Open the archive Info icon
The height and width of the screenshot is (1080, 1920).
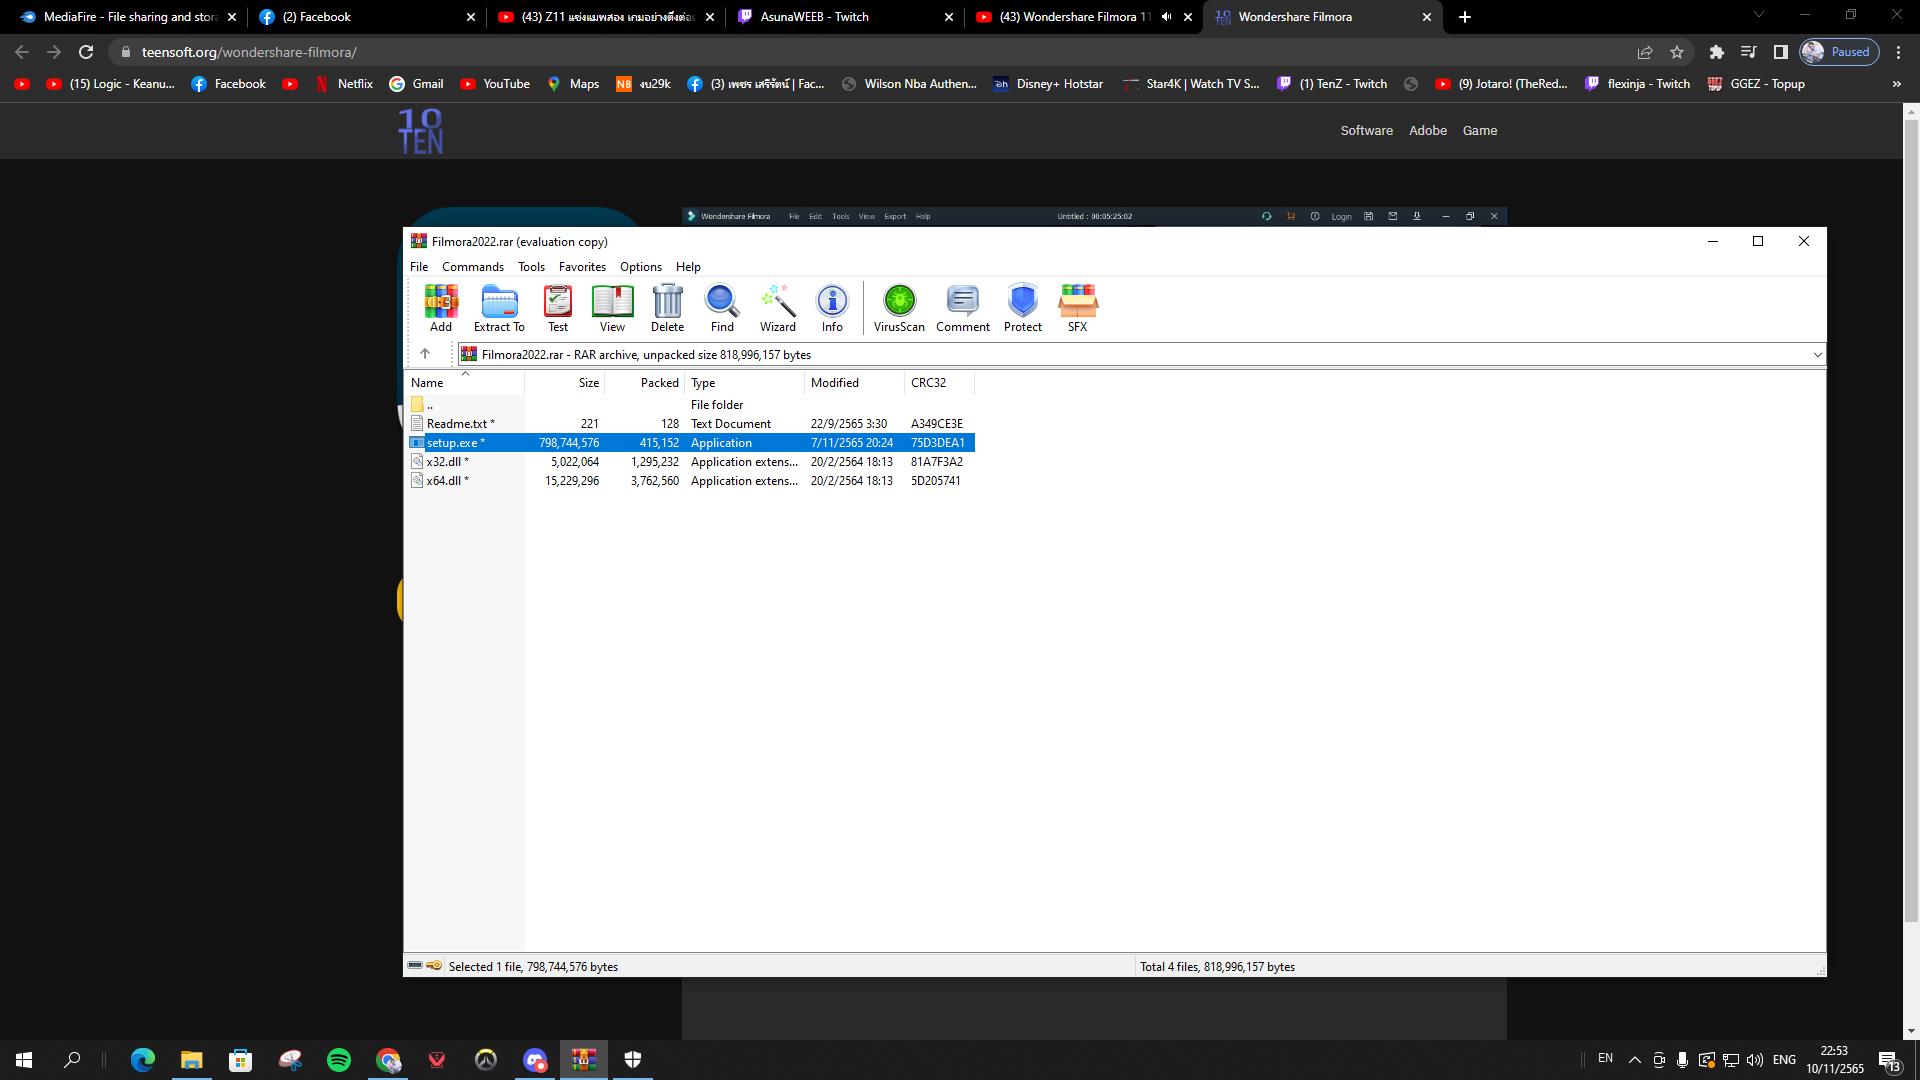pyautogui.click(x=831, y=307)
